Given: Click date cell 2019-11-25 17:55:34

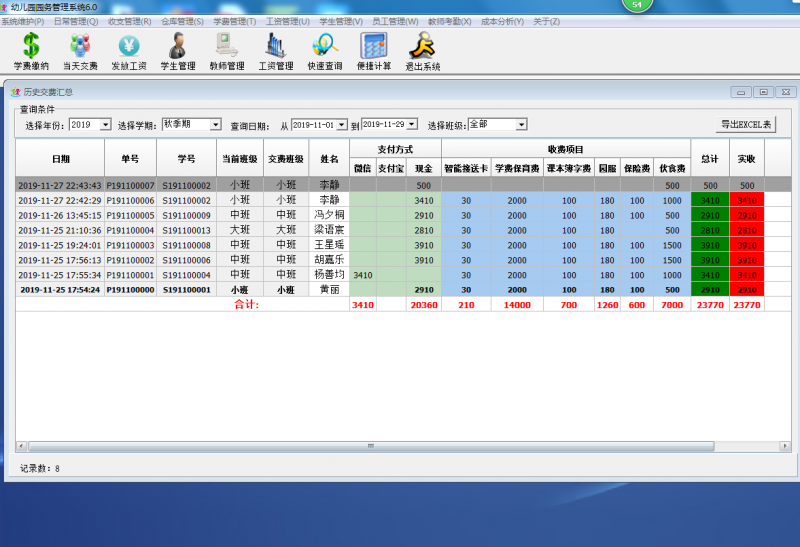Looking at the screenshot, I should coord(60,275).
